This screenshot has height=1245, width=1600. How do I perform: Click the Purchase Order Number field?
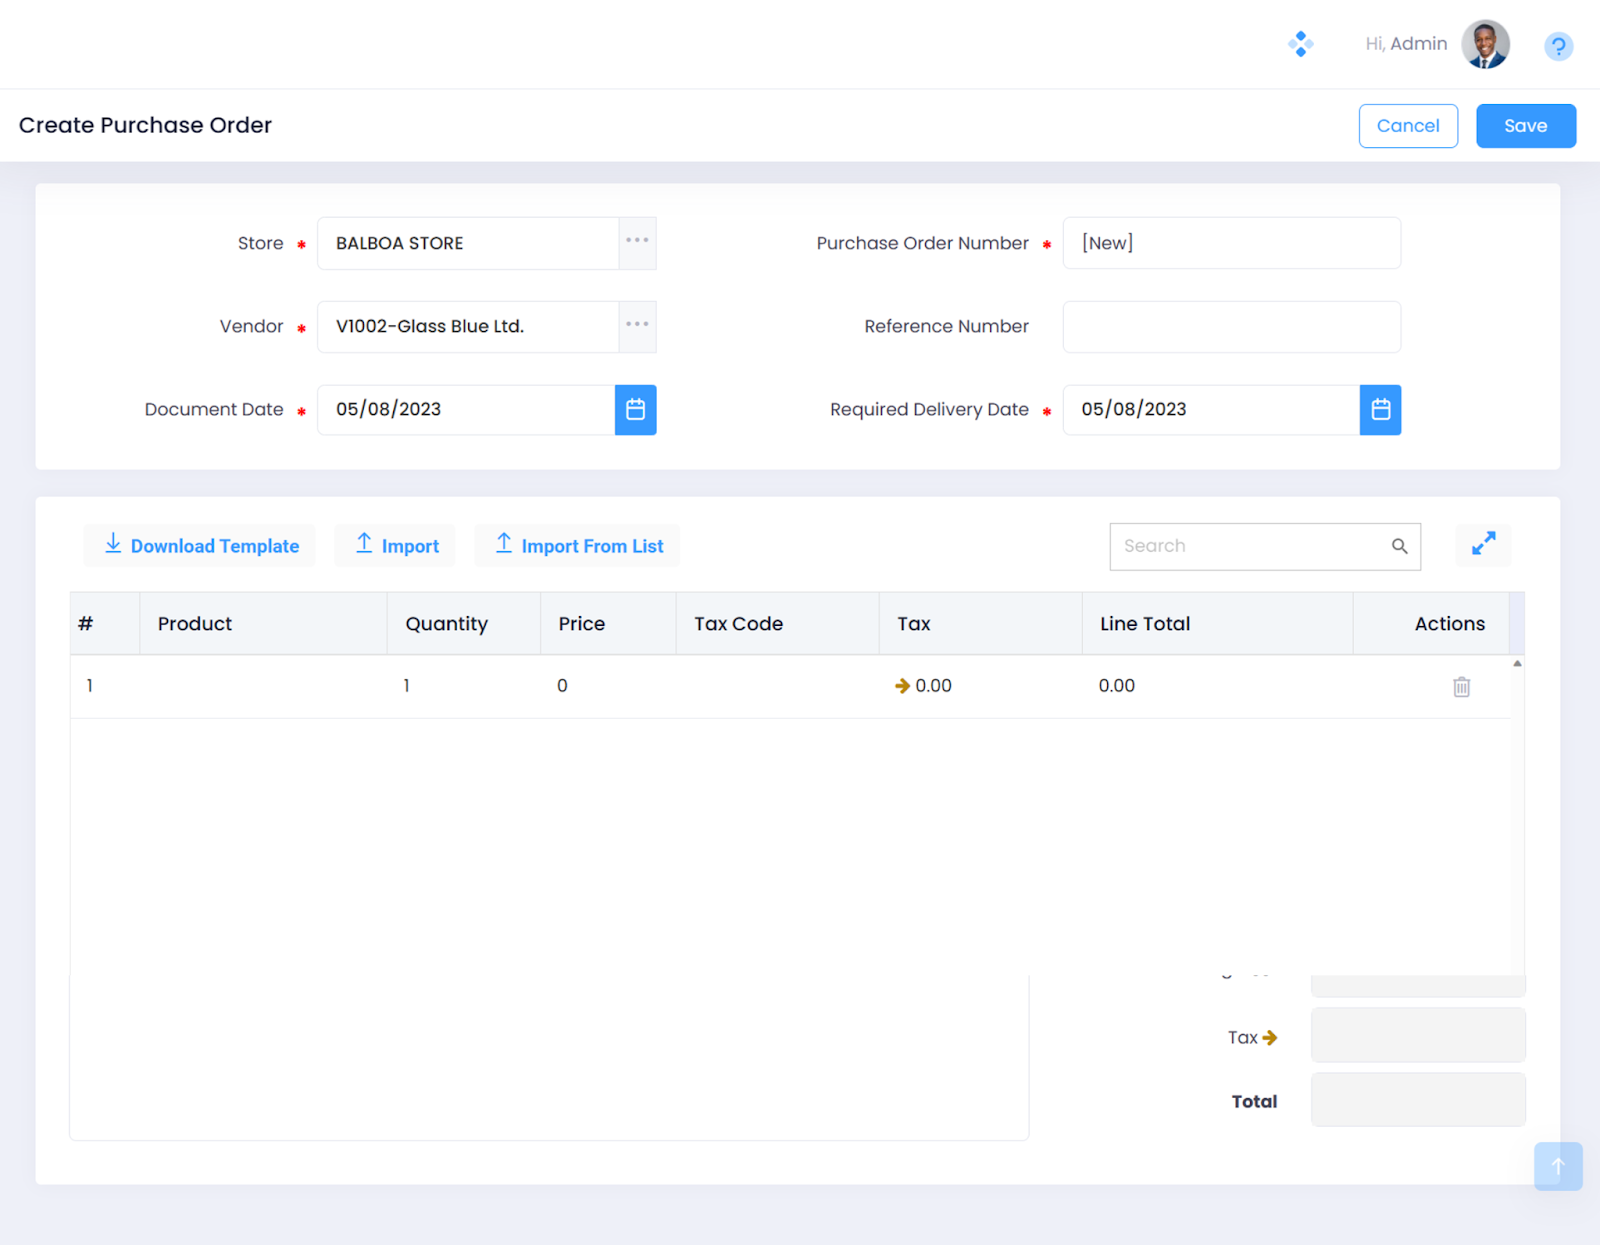[1231, 243]
